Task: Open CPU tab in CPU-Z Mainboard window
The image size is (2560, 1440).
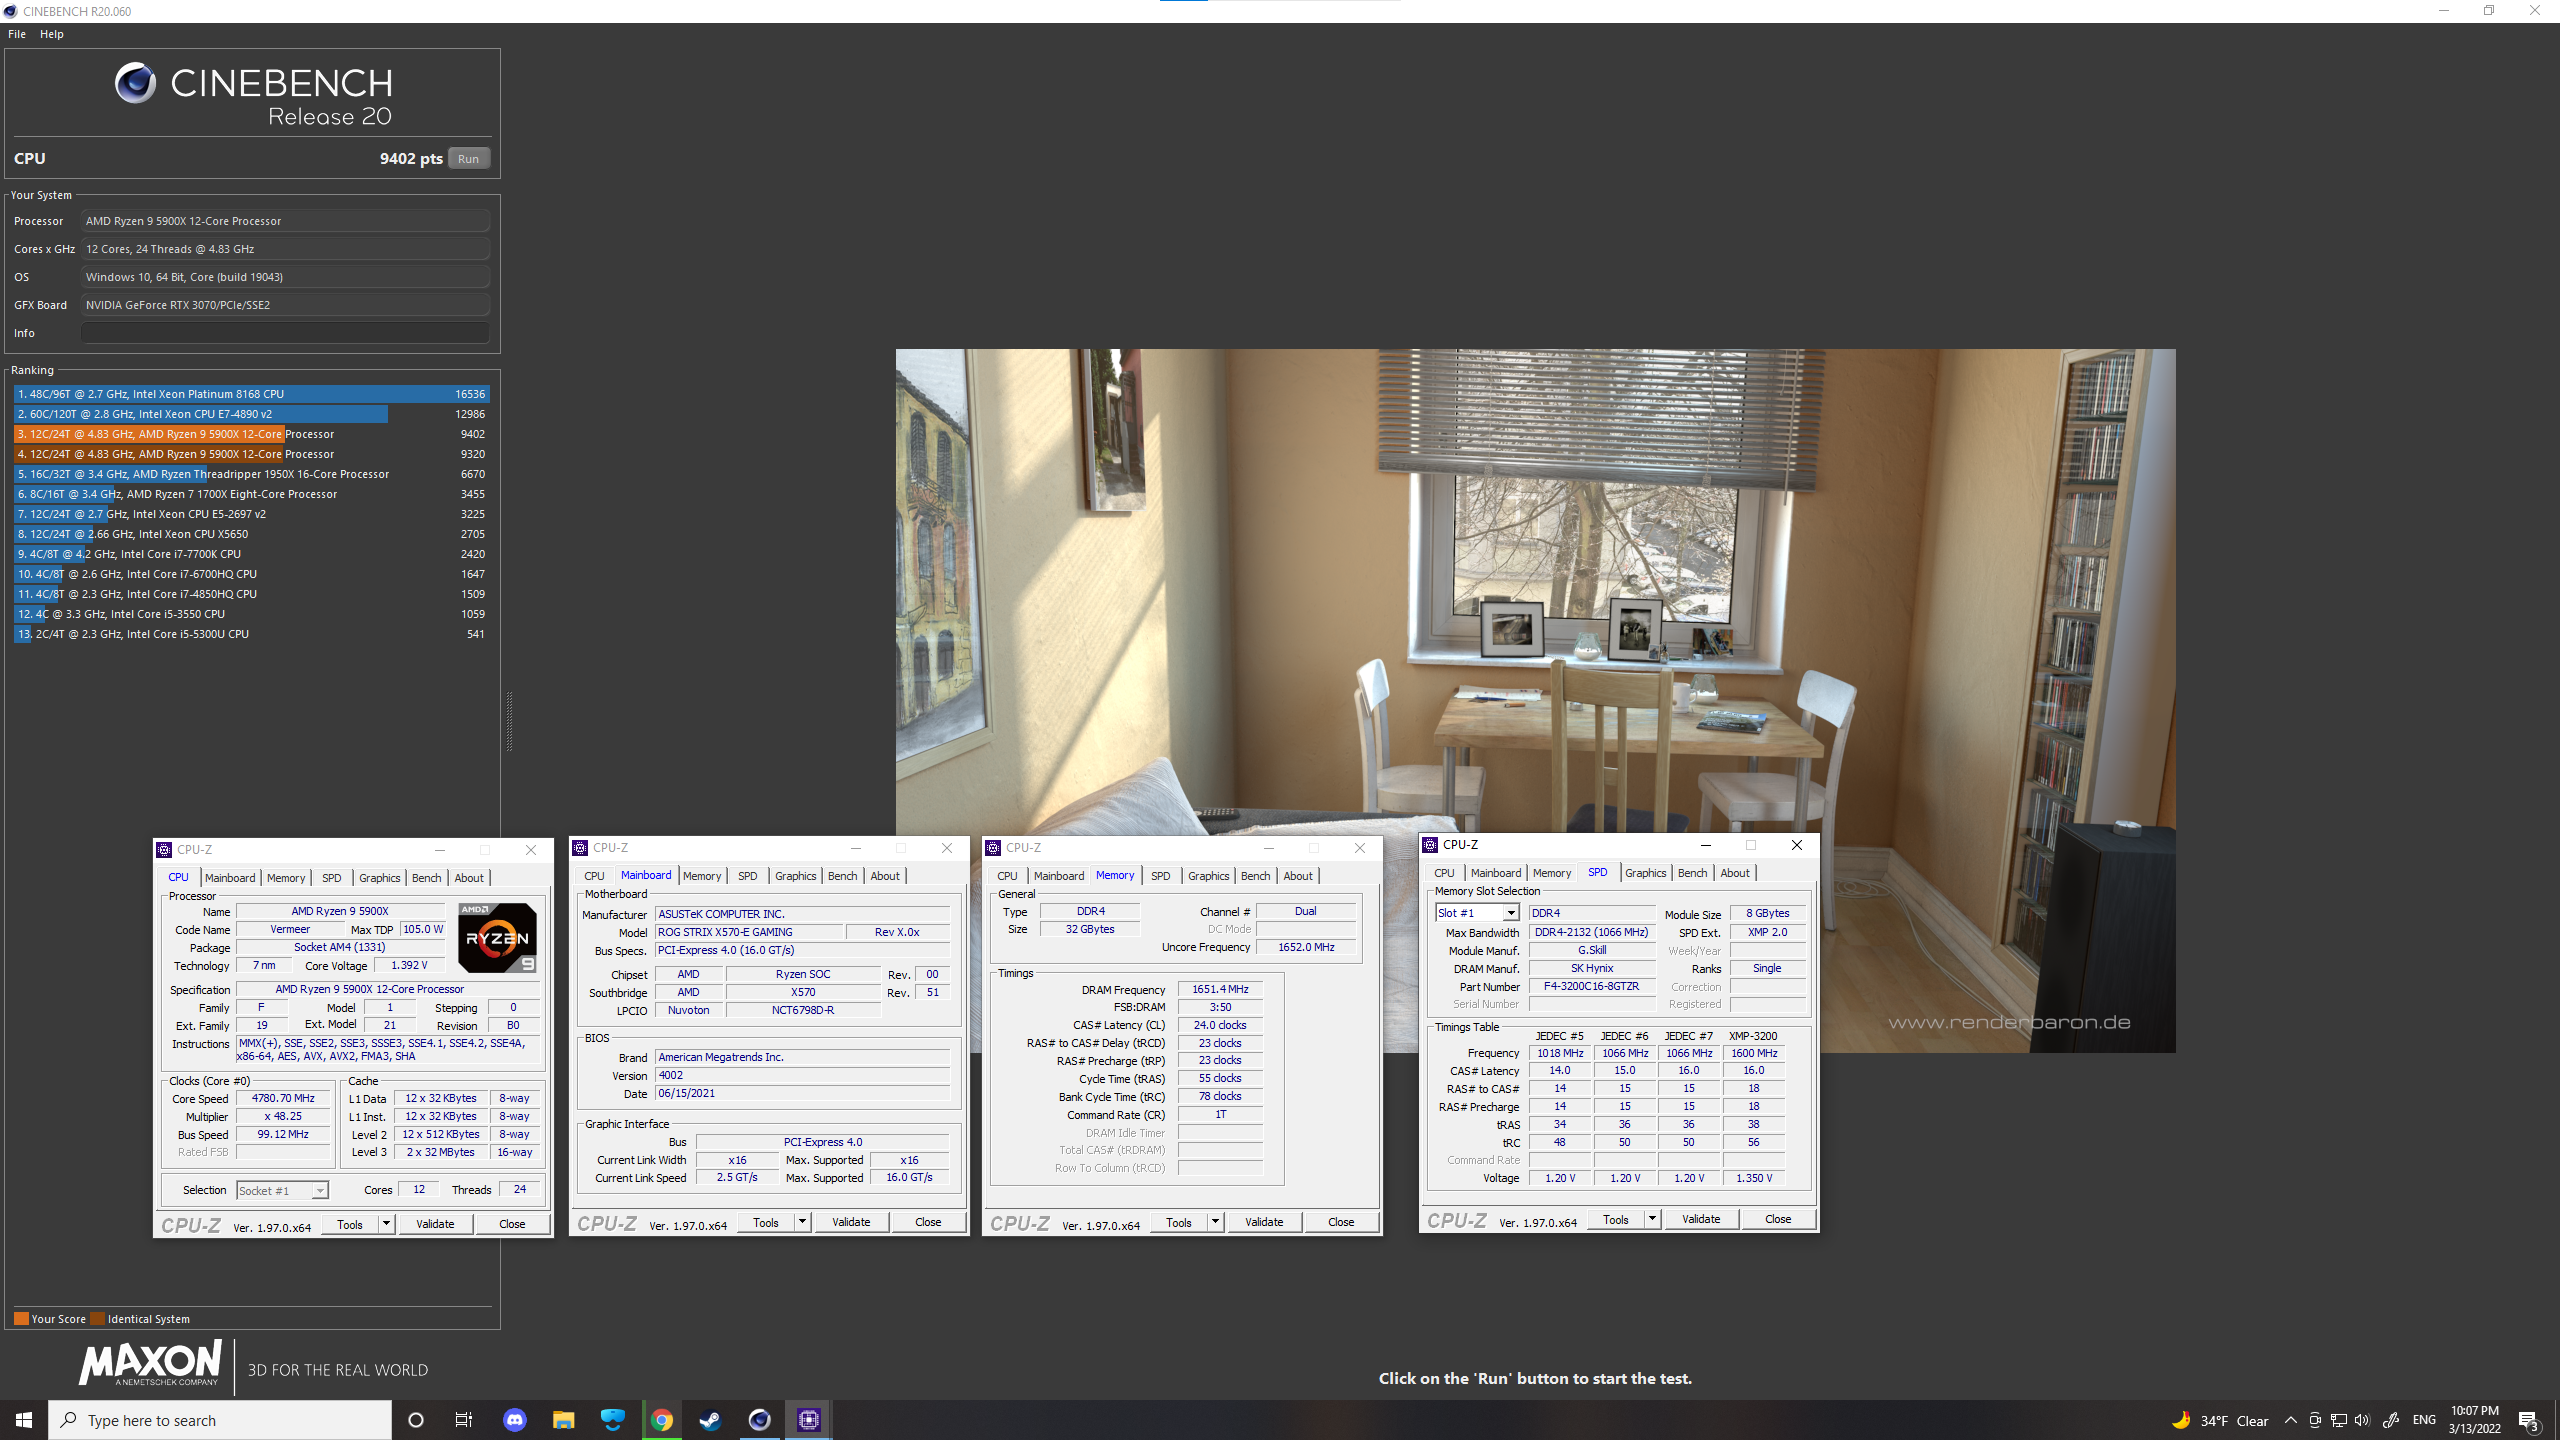Action: click(594, 876)
